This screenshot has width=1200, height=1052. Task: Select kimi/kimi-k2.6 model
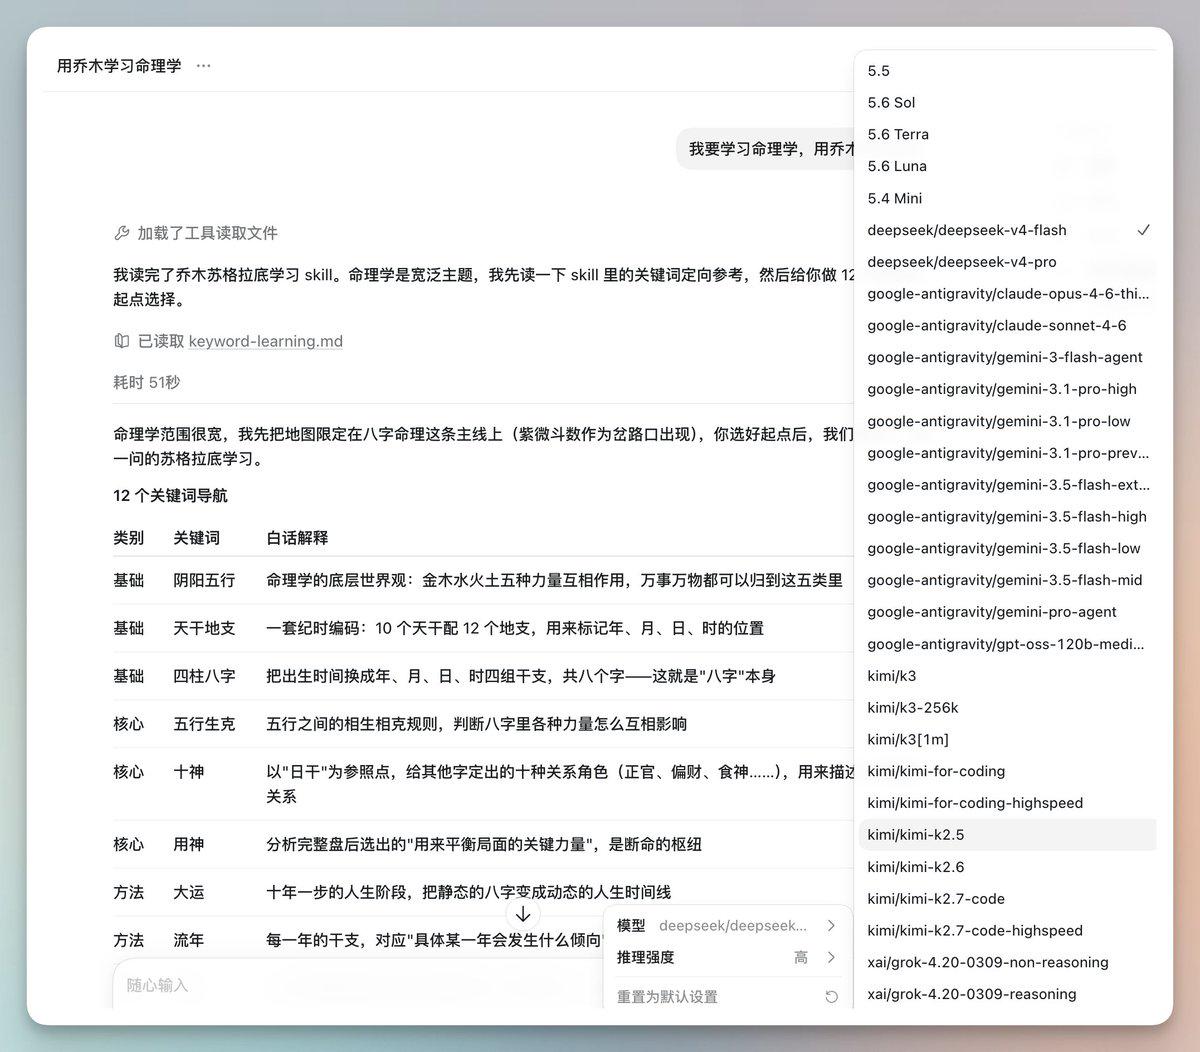[x=1008, y=867]
